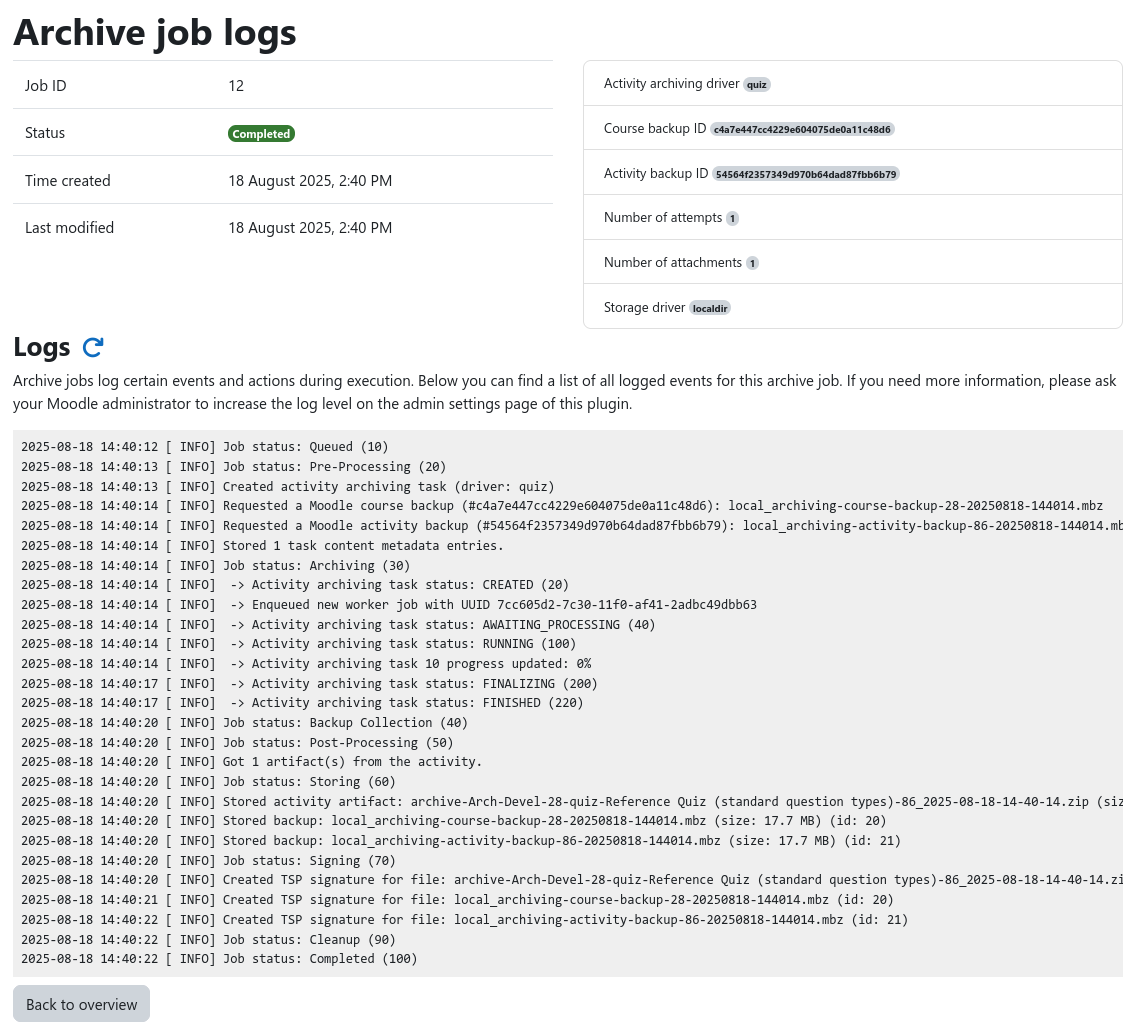
Task: Click the logs description paragraph
Action: click(565, 392)
